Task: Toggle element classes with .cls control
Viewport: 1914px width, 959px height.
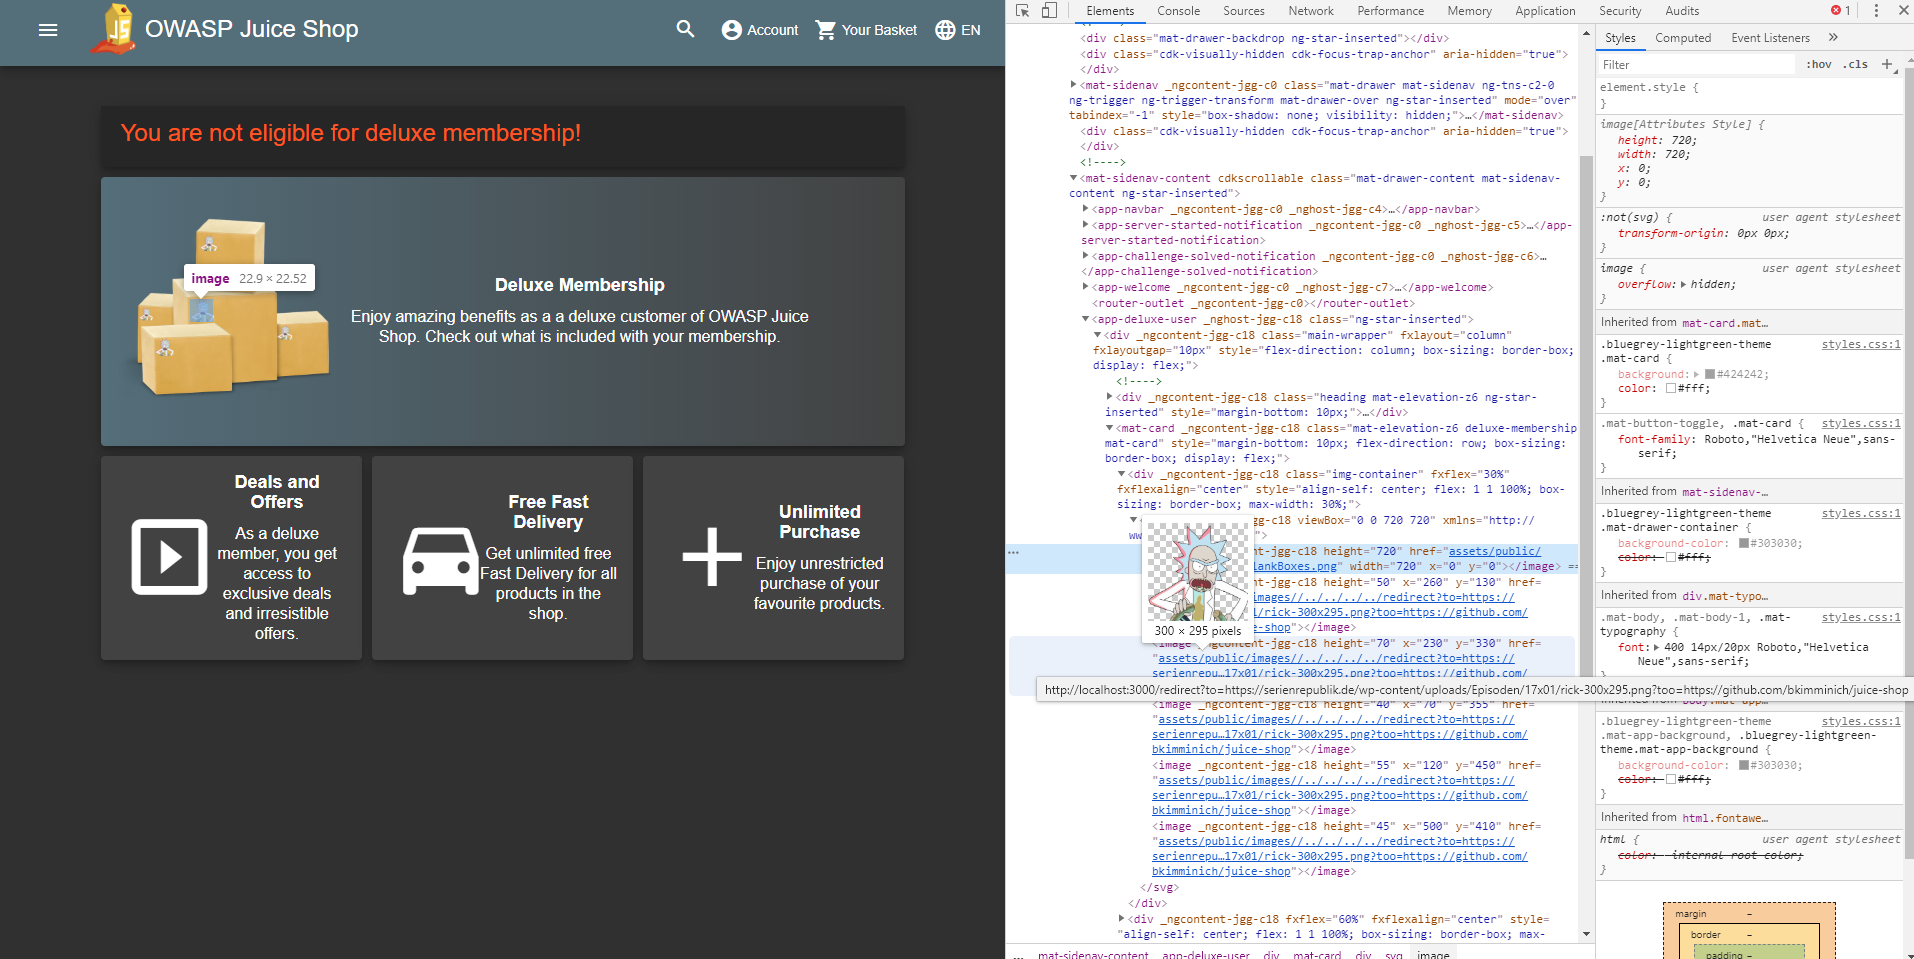Action: click(x=1855, y=64)
